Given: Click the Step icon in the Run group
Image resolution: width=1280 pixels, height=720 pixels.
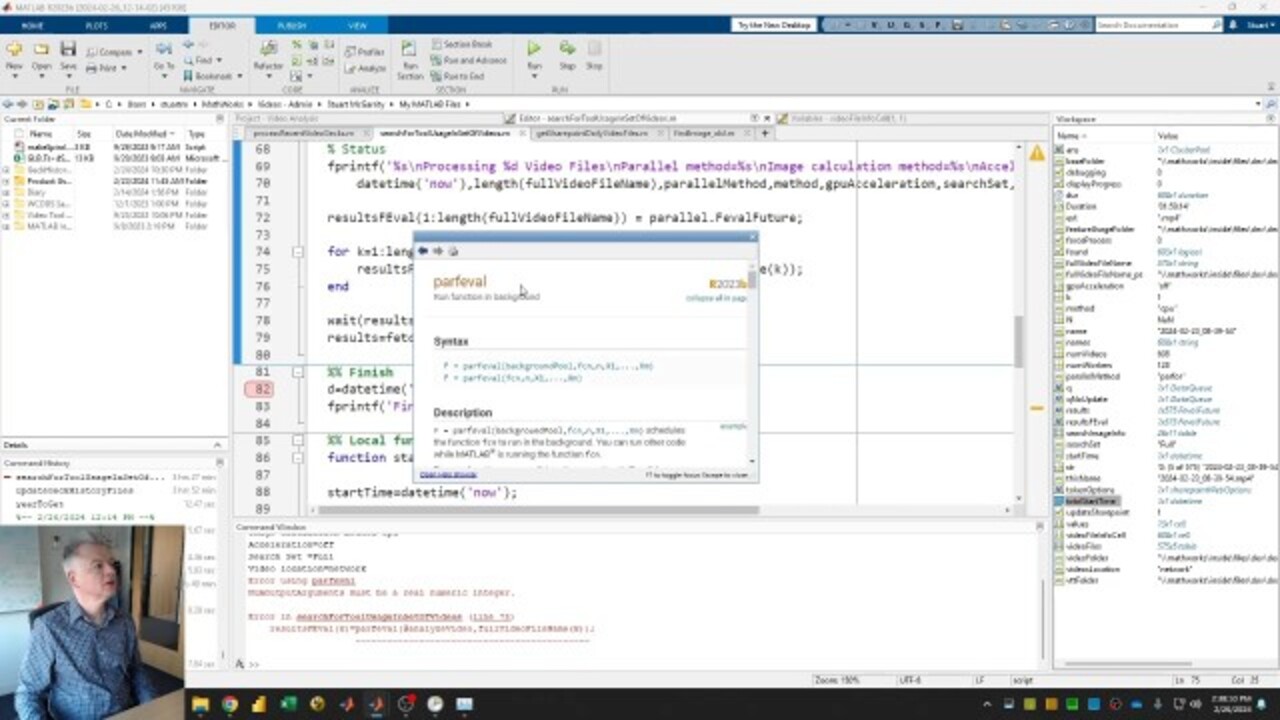Looking at the screenshot, I should click(567, 53).
